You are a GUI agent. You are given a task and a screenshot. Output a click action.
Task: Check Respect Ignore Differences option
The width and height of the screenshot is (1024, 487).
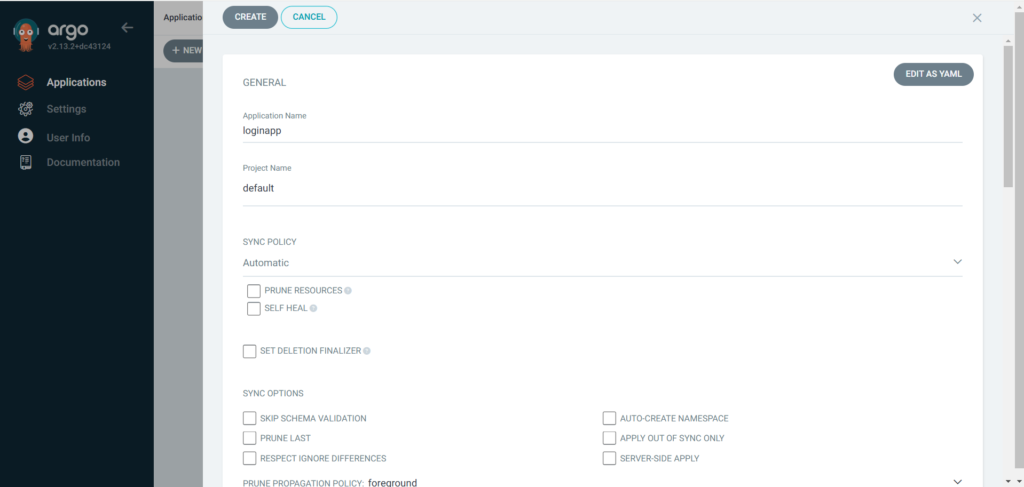tap(249, 458)
